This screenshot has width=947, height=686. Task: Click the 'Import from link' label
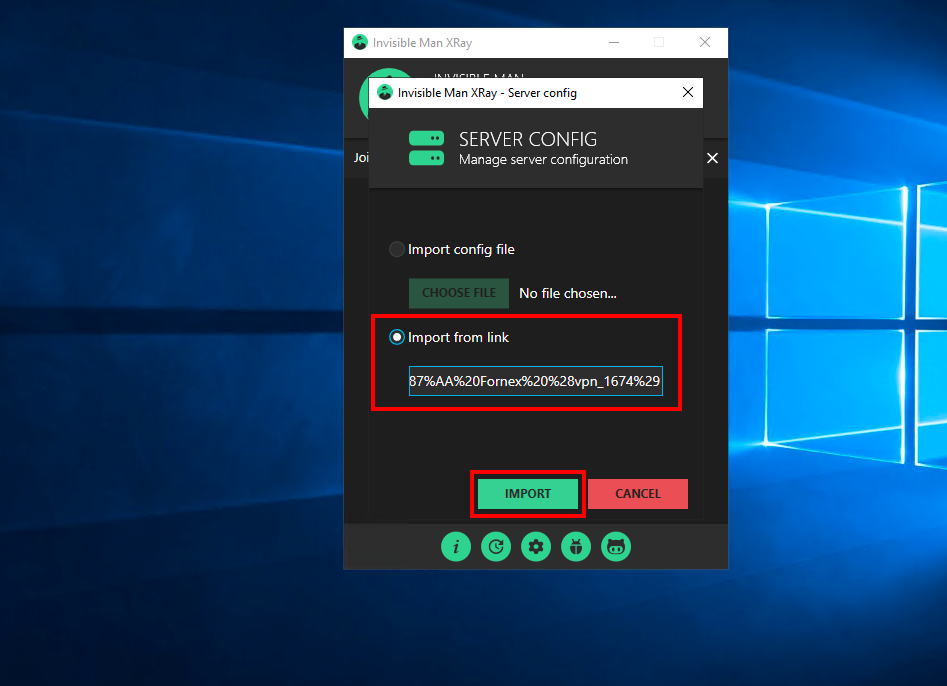(458, 338)
